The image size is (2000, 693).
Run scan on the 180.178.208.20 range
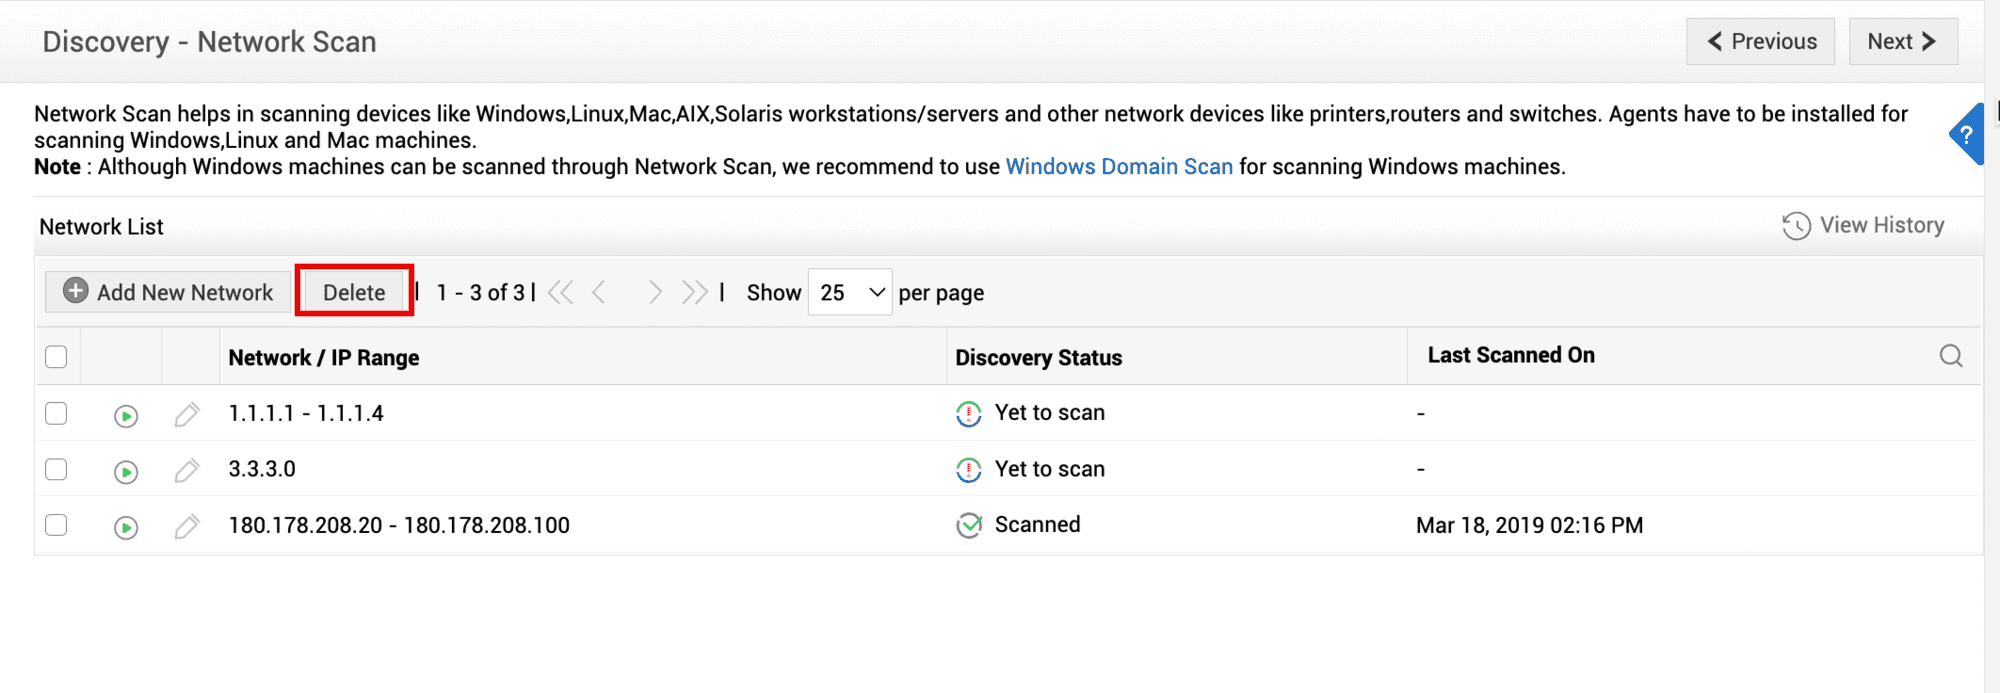pos(126,527)
